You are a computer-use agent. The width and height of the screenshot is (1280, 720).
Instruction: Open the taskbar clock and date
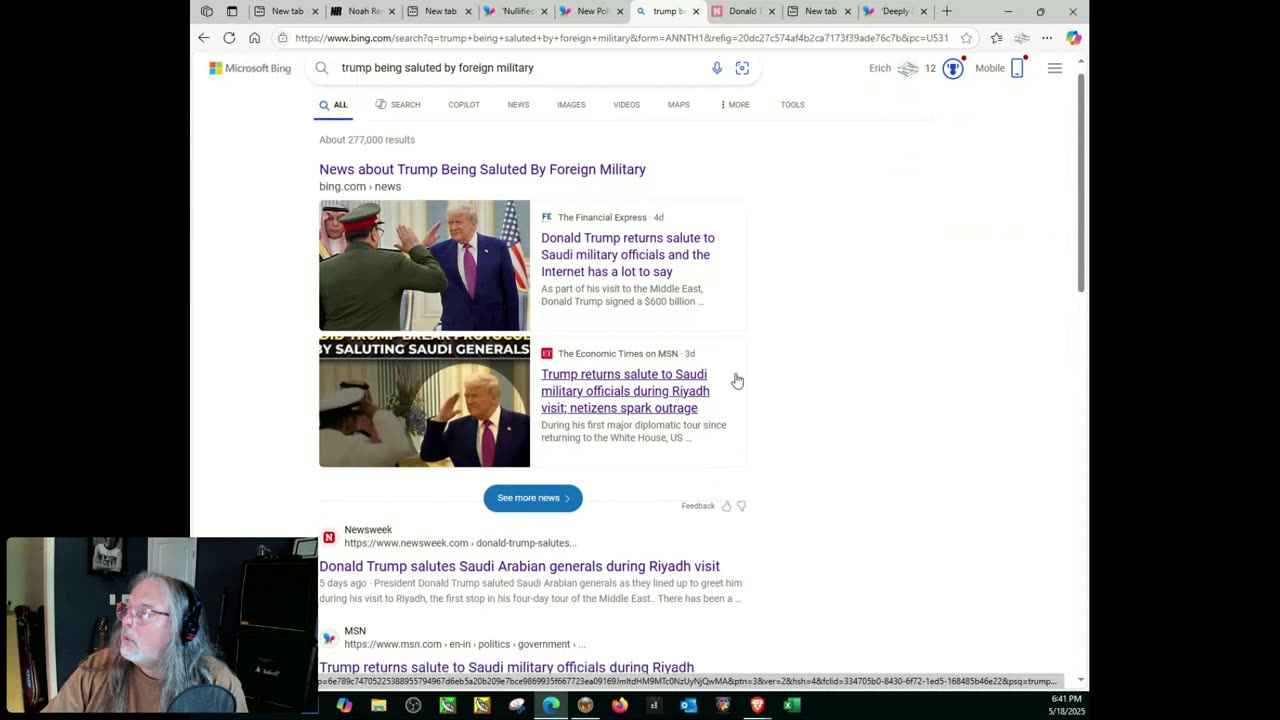click(1066, 705)
